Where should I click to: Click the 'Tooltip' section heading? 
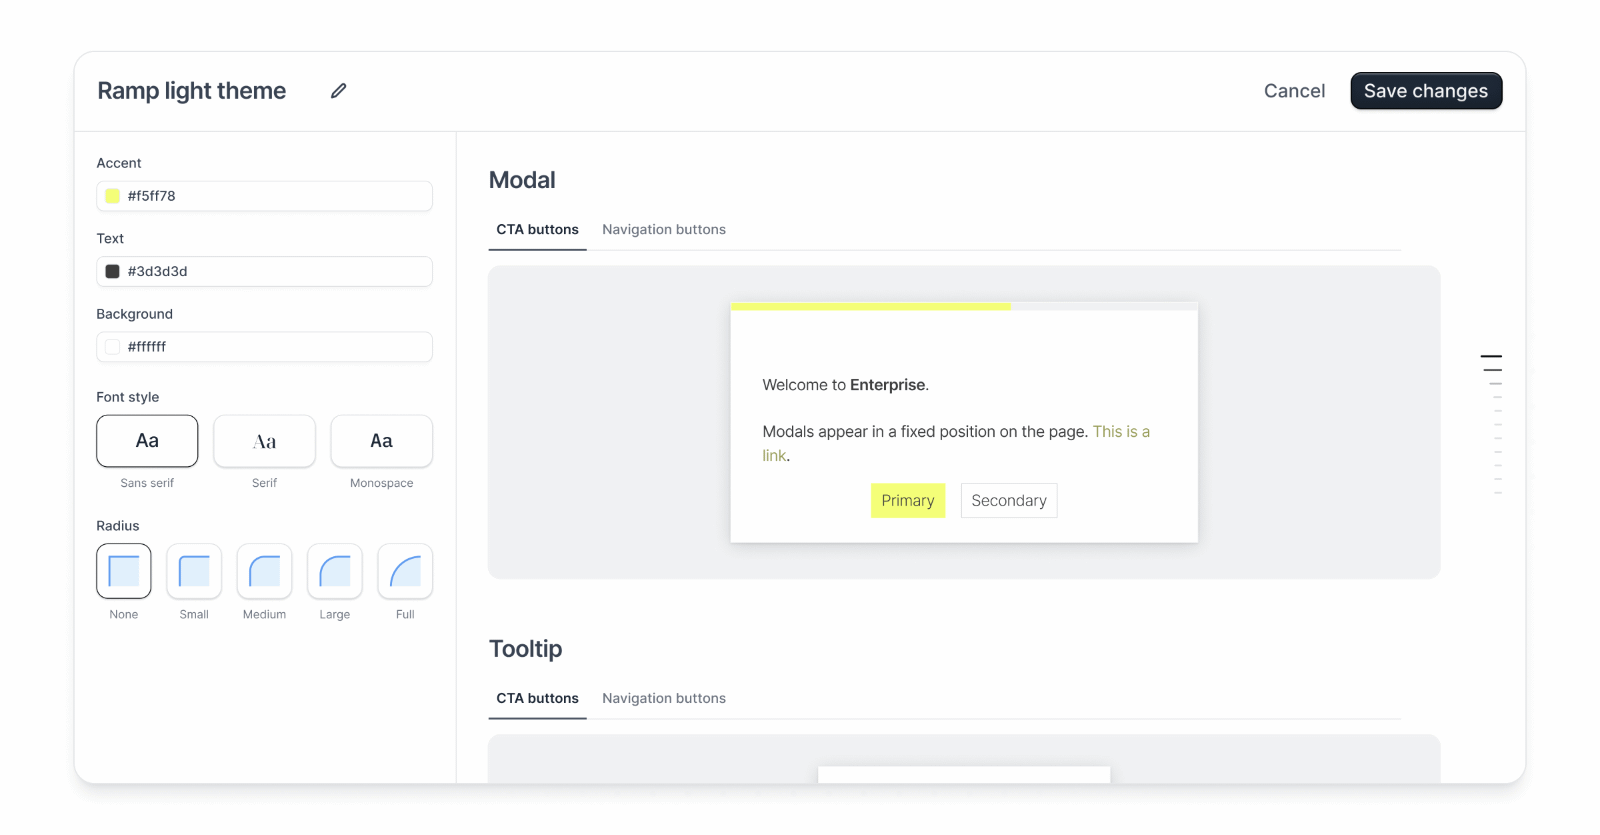[525, 649]
